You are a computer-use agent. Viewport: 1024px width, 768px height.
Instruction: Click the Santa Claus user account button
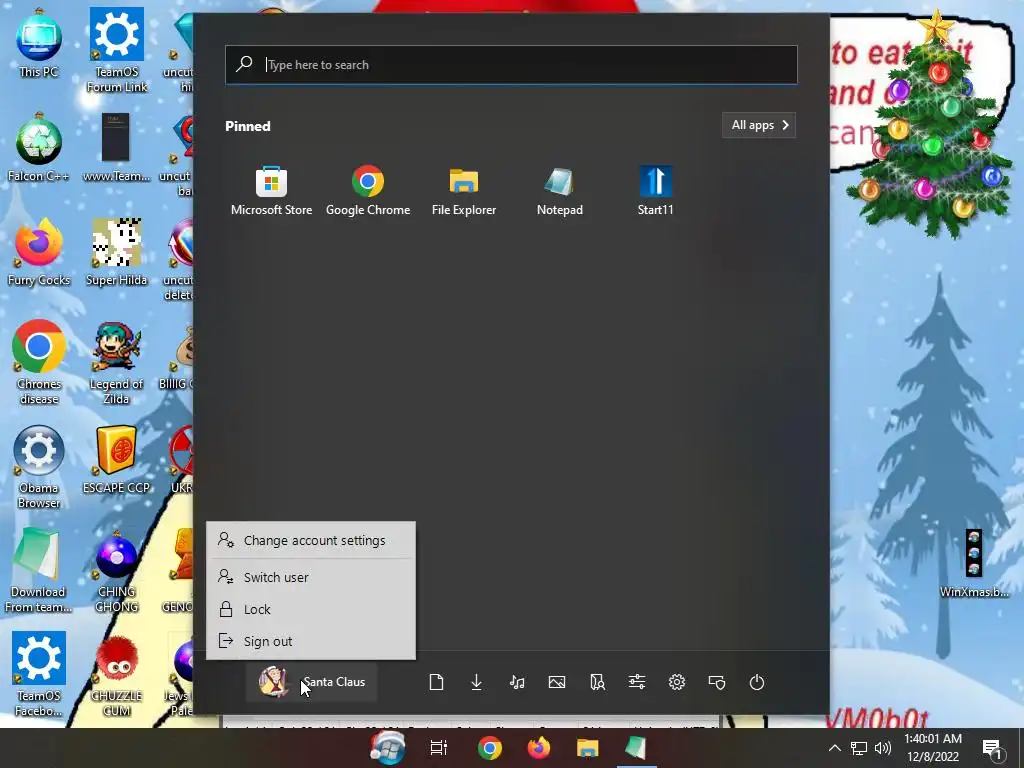[312, 682]
